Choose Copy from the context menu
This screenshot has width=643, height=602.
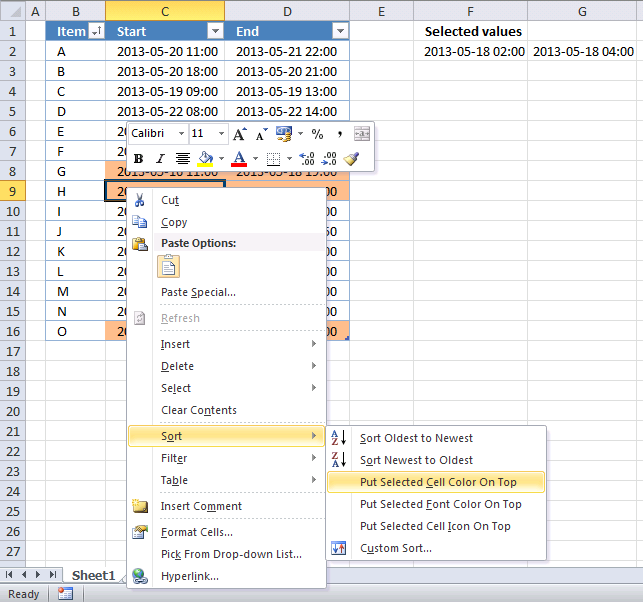[x=227, y=222]
